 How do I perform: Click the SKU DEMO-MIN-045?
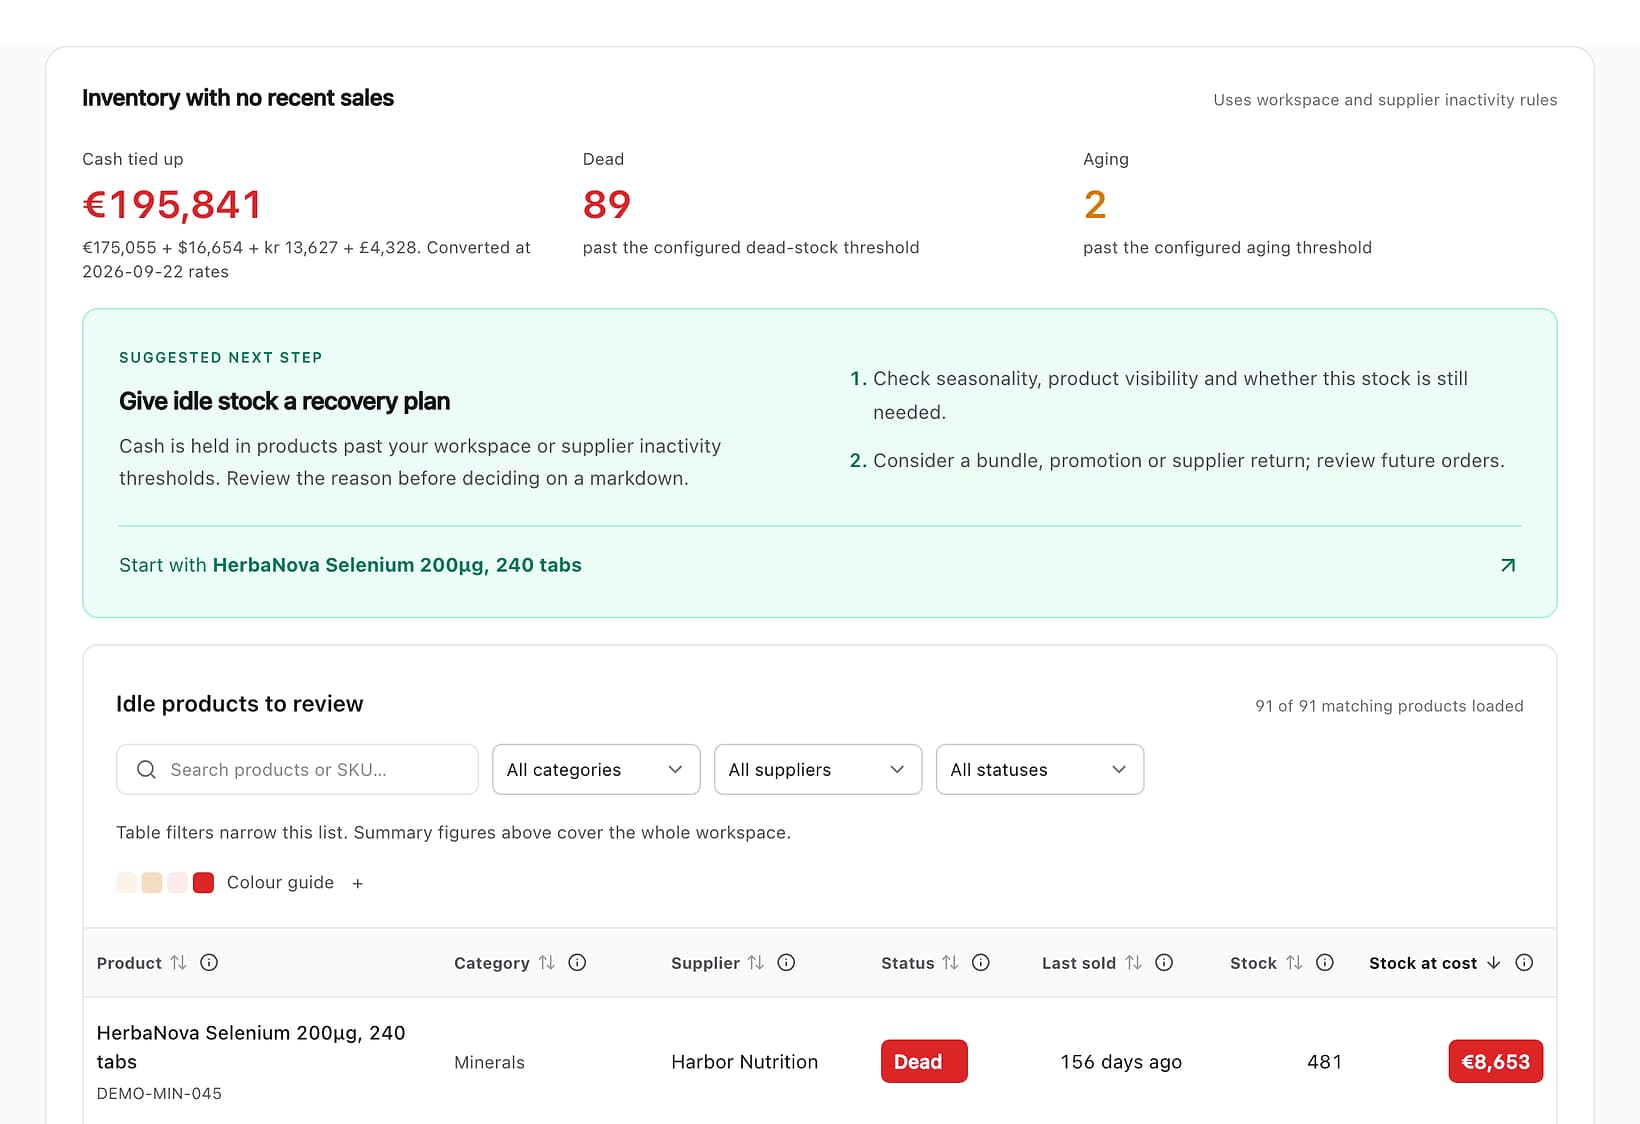[159, 1093]
